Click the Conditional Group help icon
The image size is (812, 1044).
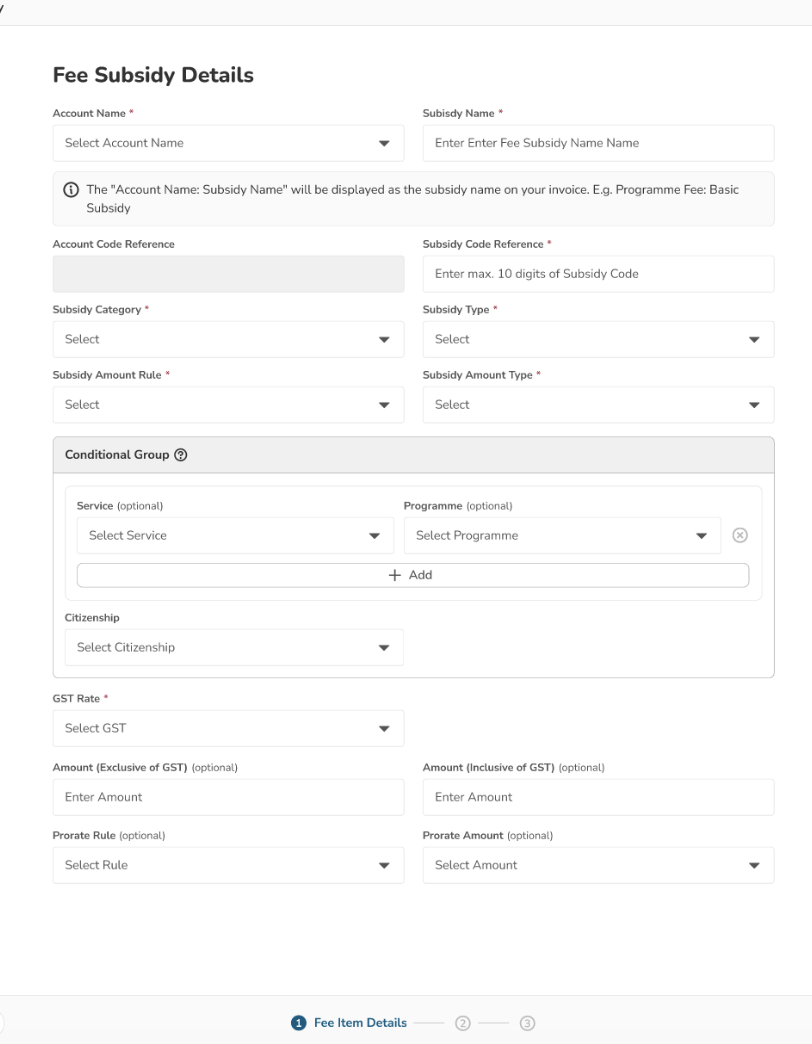tap(180, 455)
